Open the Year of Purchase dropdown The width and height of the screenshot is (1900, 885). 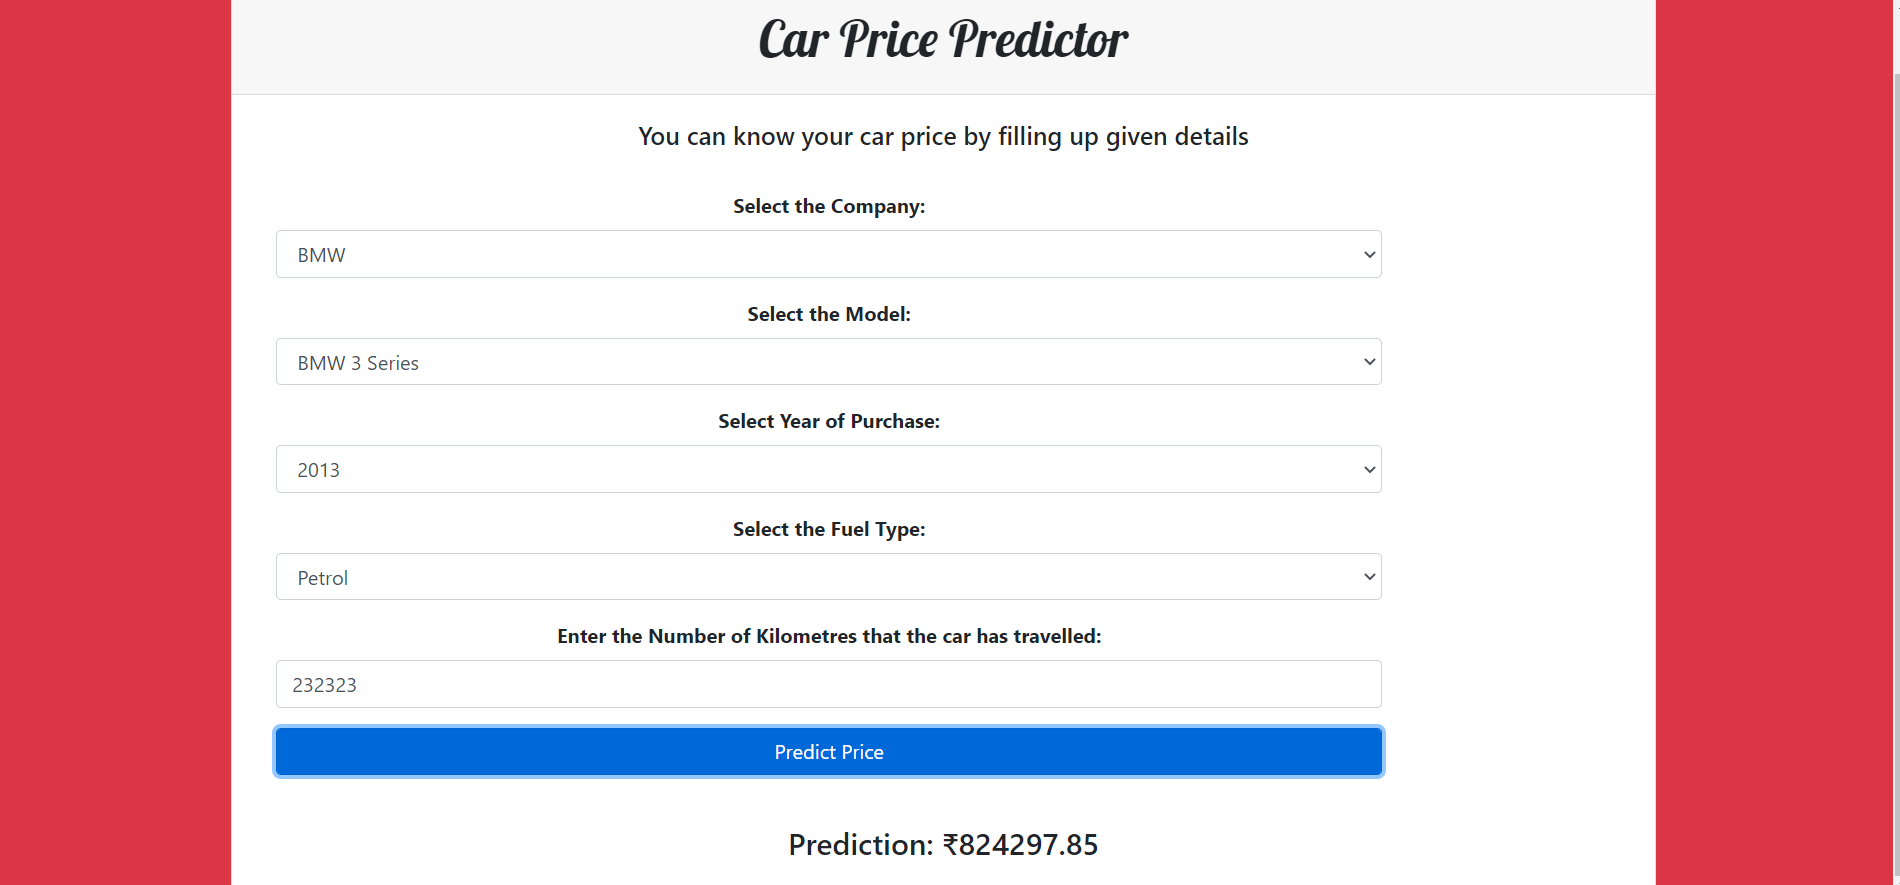[x=828, y=468]
